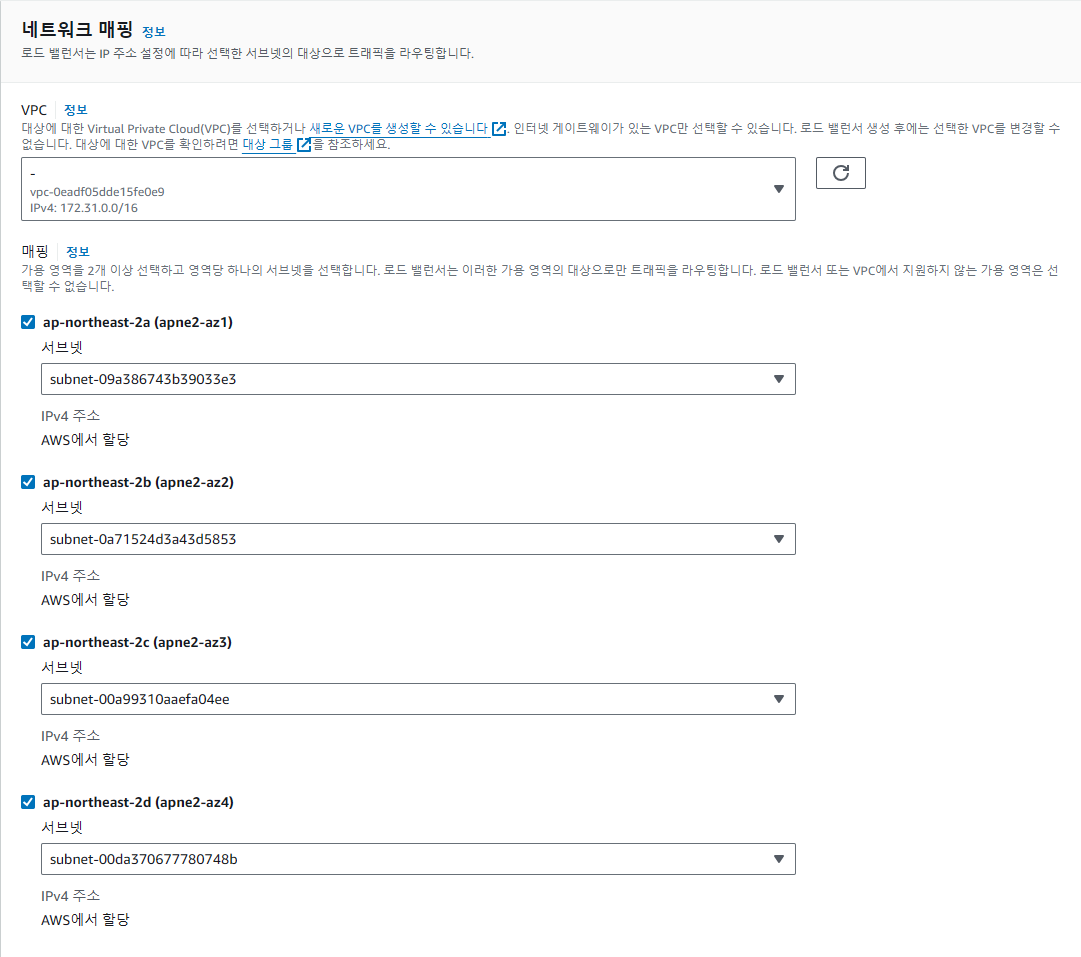Click external link icon next to 새로운 VPC를 생성
This screenshot has height=957, width=1081.
pyautogui.click(x=498, y=128)
